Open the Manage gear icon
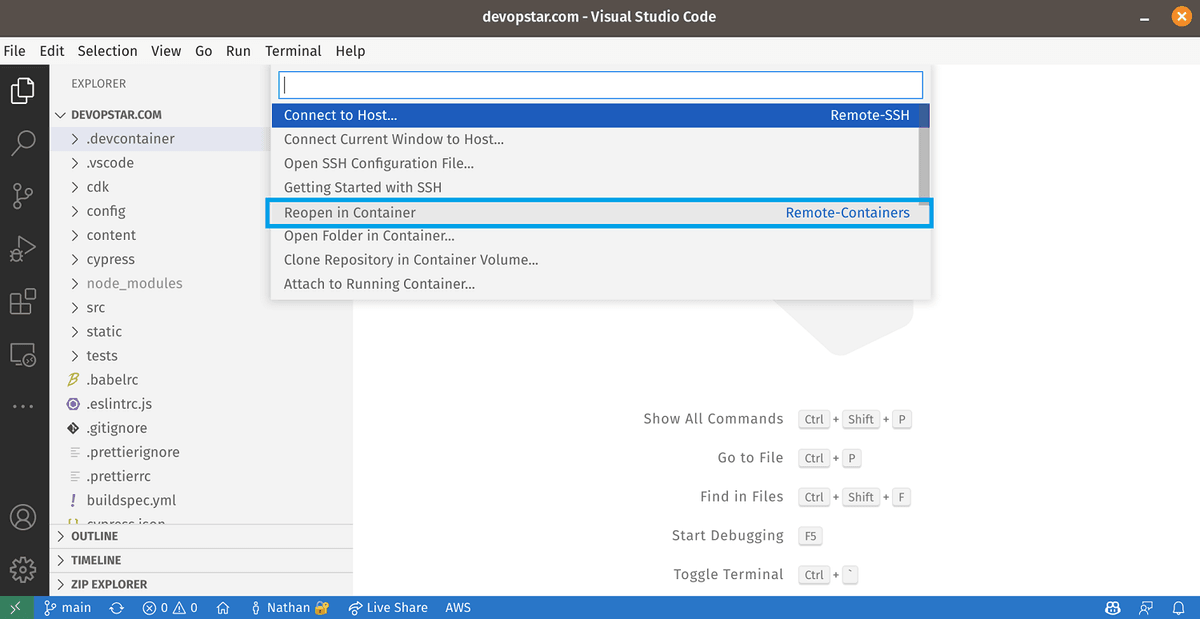 coord(23,569)
